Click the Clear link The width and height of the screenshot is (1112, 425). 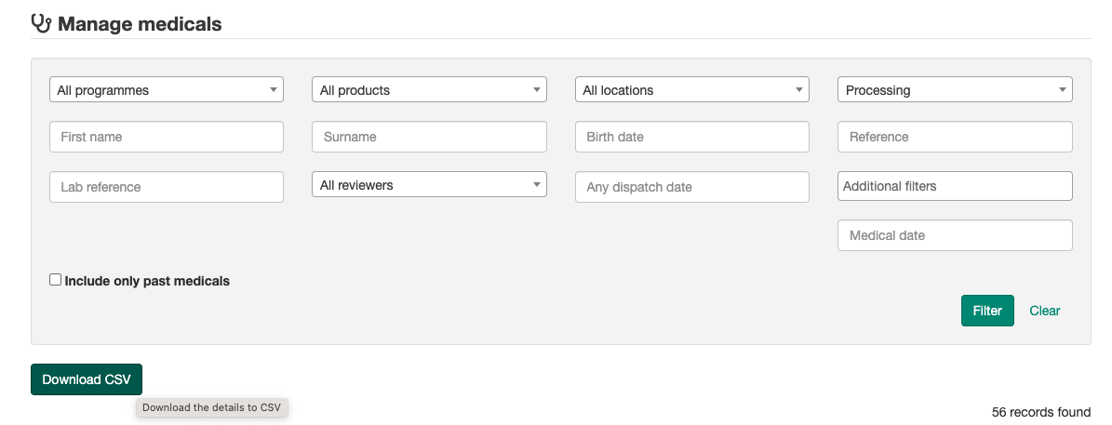tap(1044, 311)
